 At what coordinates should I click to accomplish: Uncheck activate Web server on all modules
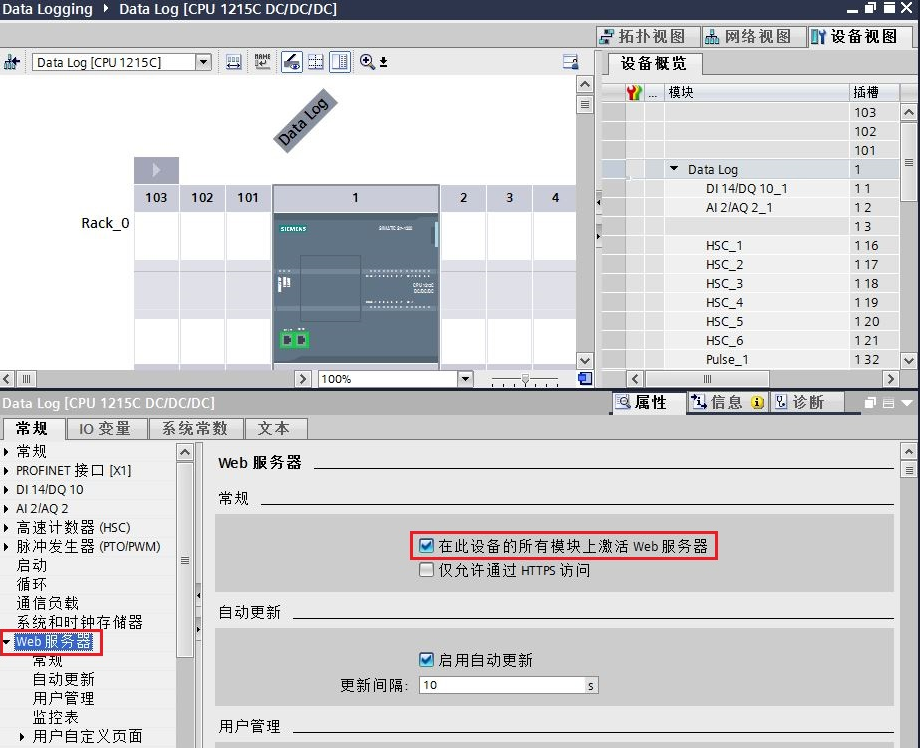tap(427, 546)
